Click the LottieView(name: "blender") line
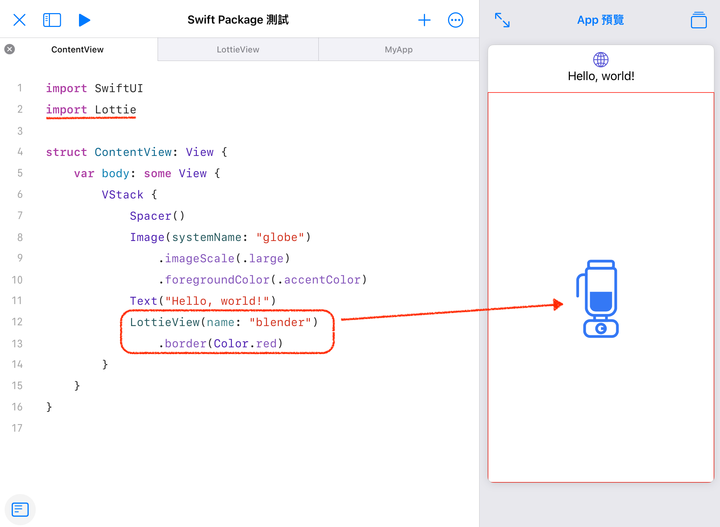The width and height of the screenshot is (720, 527). click(x=224, y=322)
